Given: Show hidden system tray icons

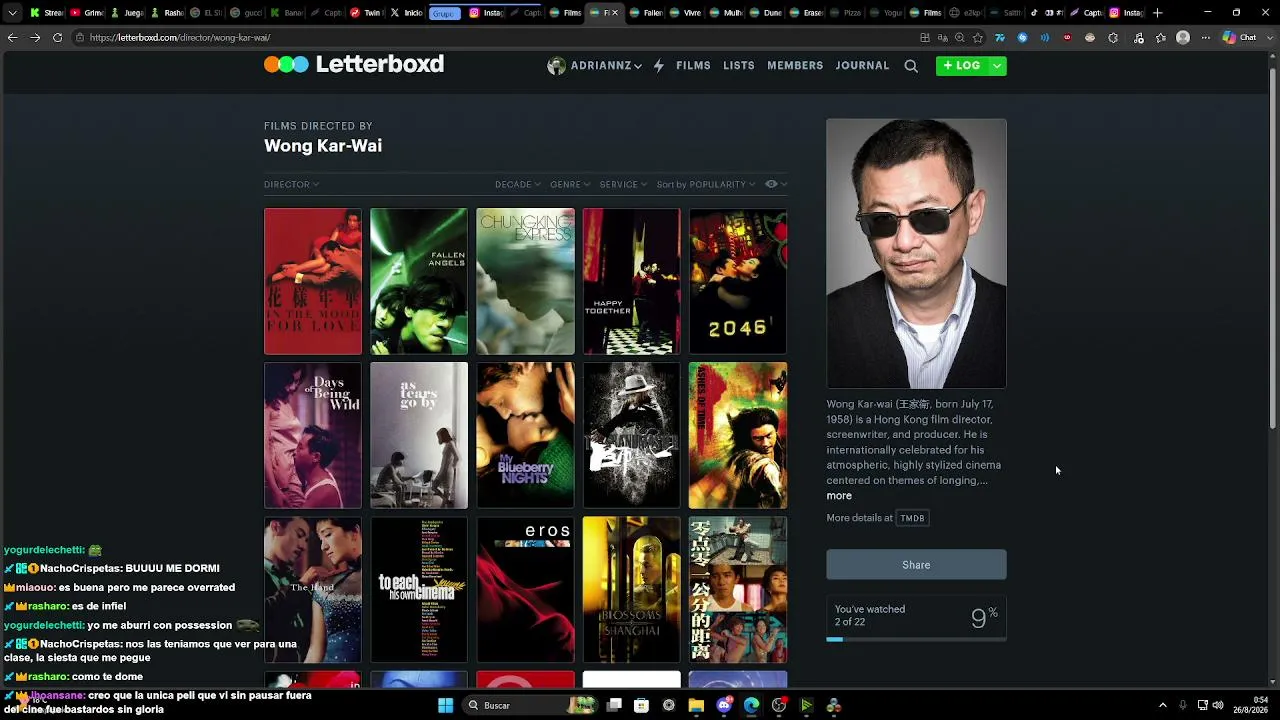Looking at the screenshot, I should tap(1162, 705).
